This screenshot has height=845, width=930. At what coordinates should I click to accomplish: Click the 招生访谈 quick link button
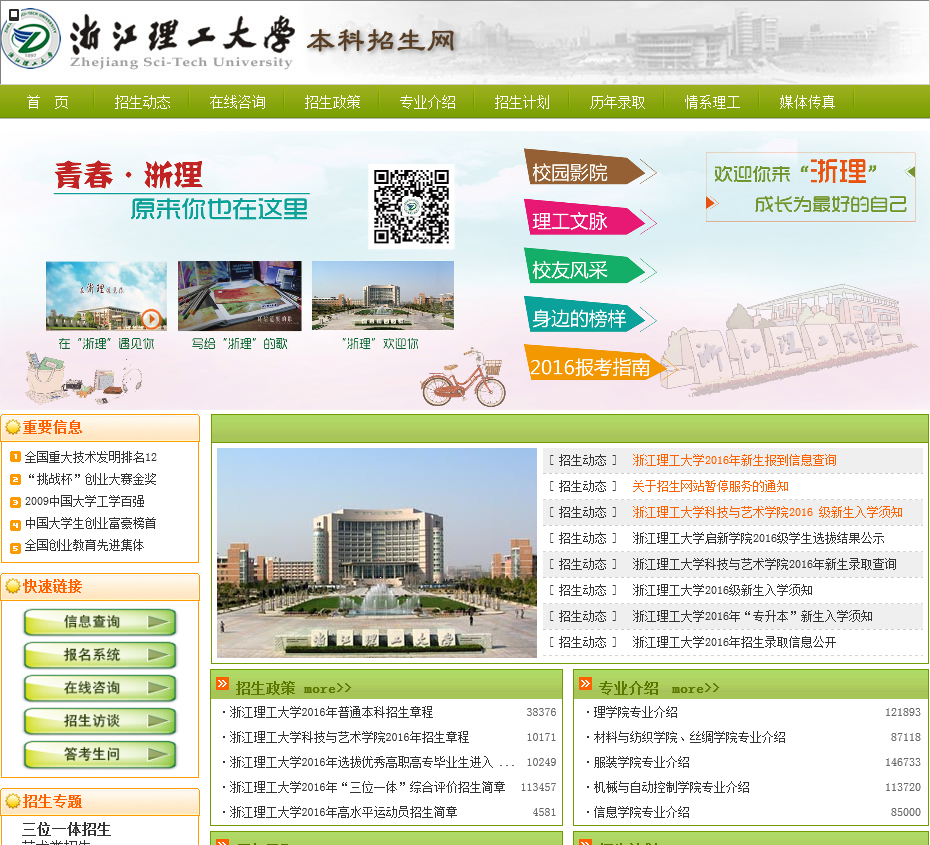point(100,721)
